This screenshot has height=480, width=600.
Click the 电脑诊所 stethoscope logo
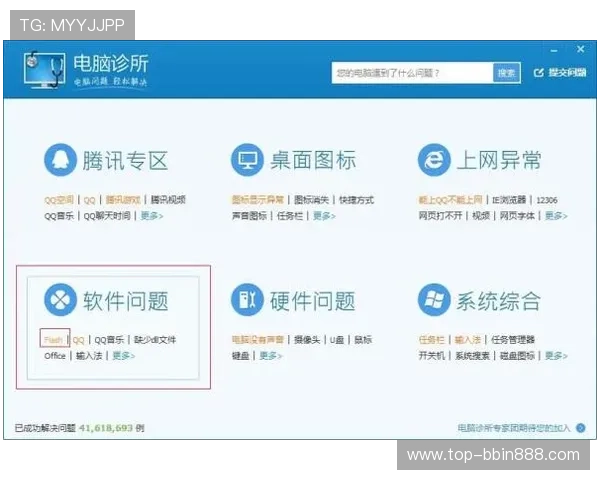[43, 70]
